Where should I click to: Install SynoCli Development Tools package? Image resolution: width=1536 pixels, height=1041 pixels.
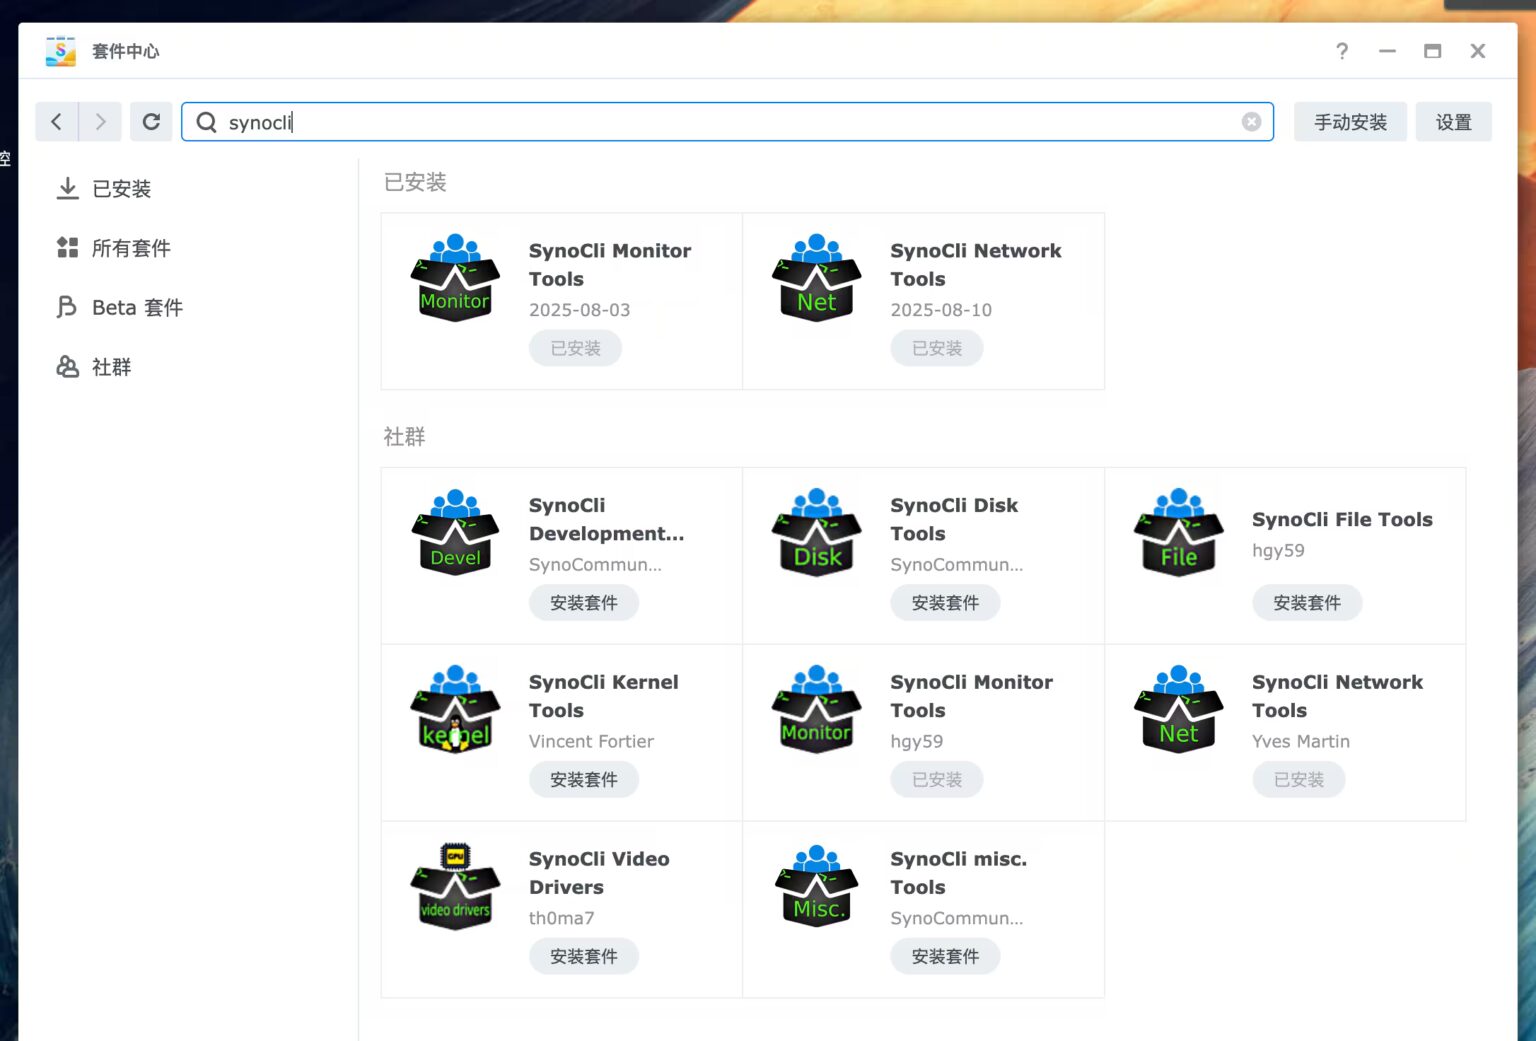point(584,603)
